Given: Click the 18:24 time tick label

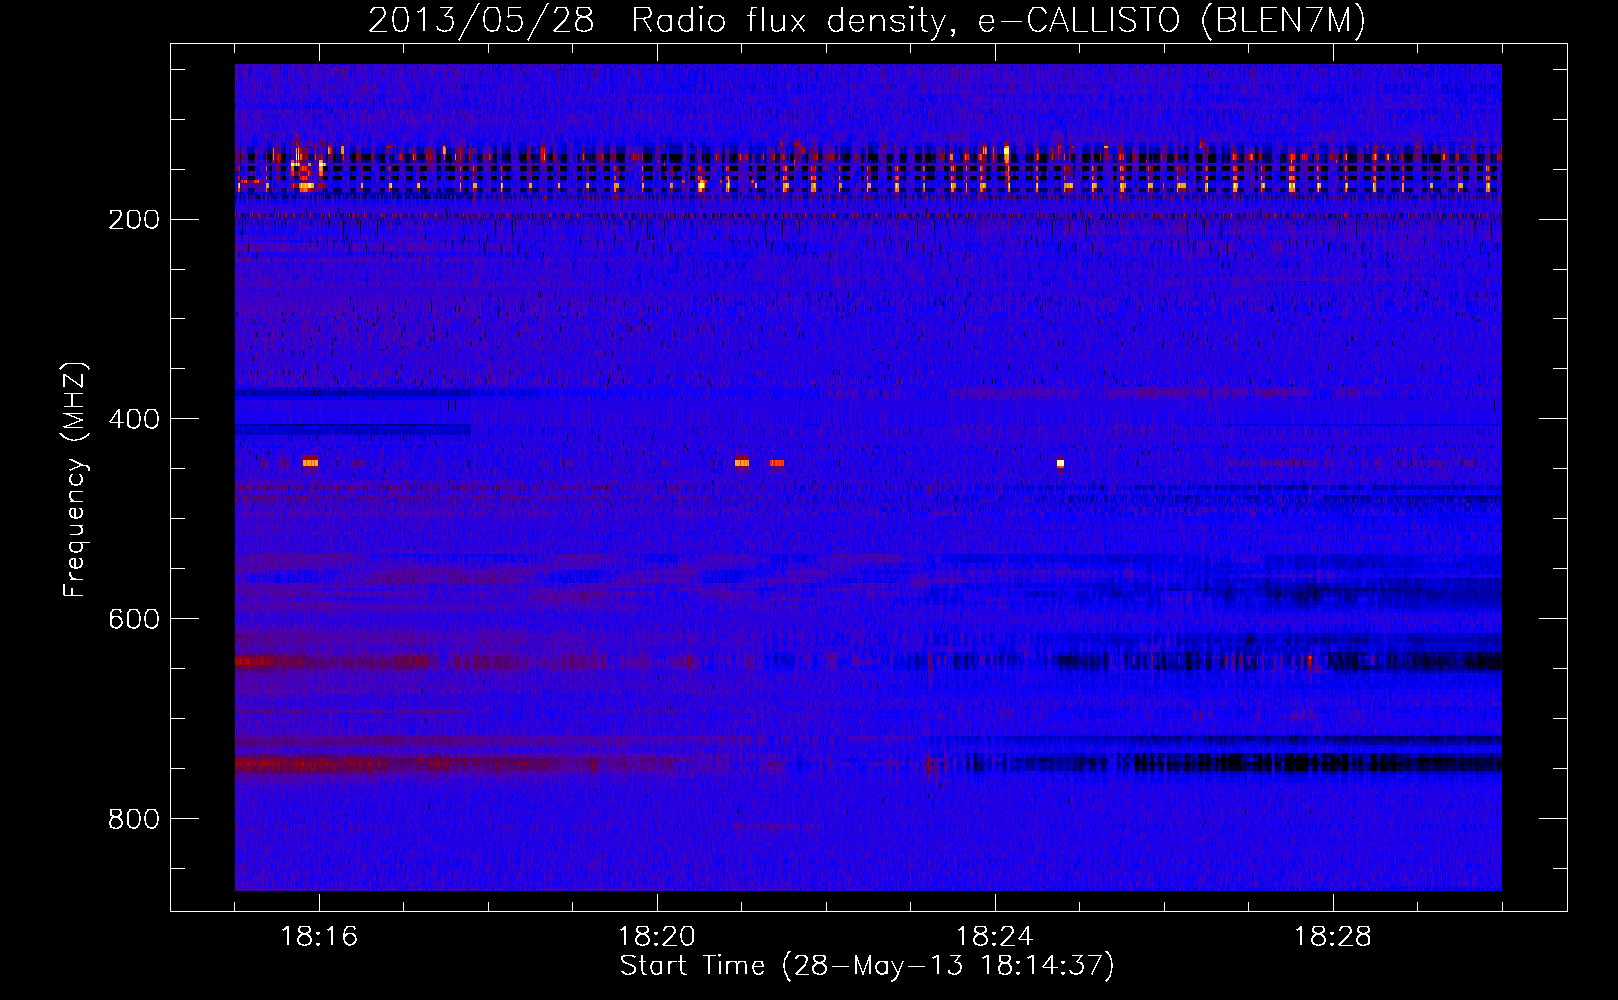Looking at the screenshot, I should pos(995,937).
